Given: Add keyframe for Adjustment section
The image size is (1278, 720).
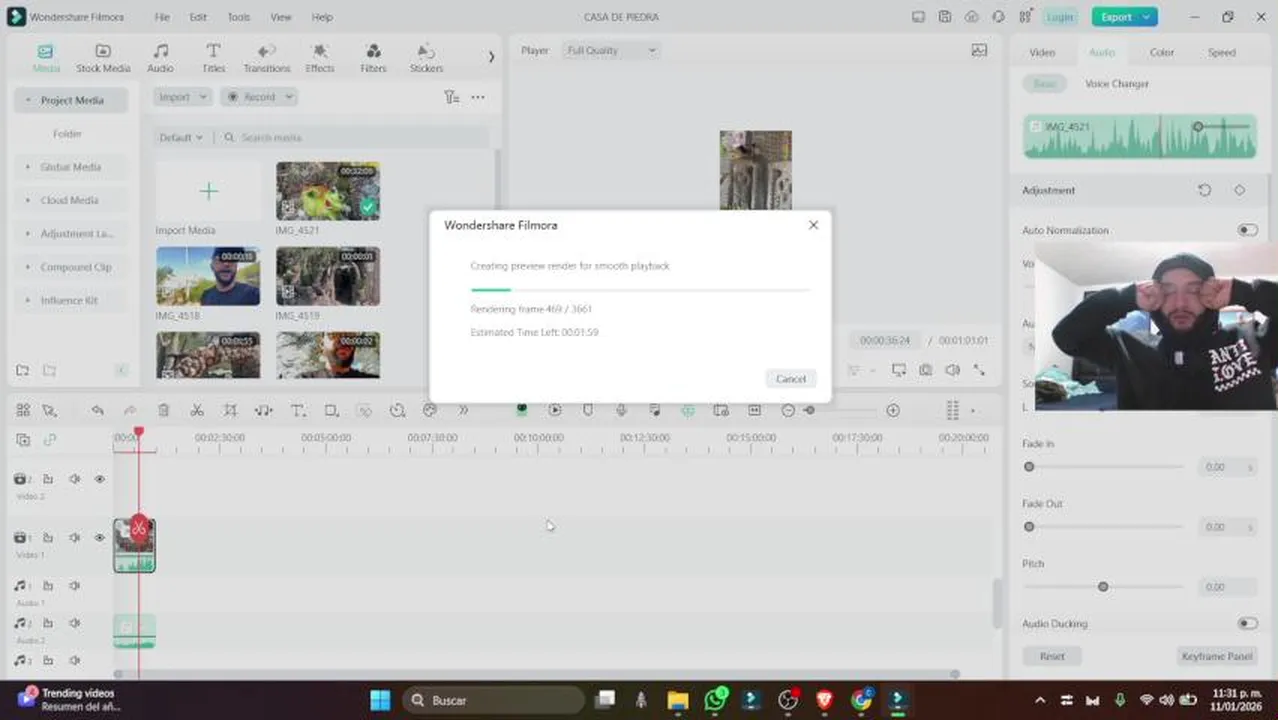Looking at the screenshot, I should (x=1239, y=190).
